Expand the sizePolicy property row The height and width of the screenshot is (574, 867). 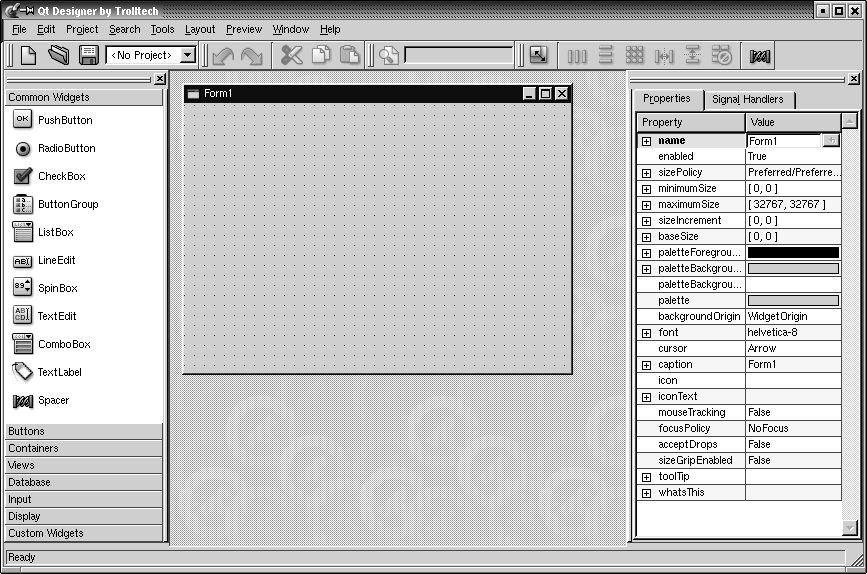tap(646, 173)
